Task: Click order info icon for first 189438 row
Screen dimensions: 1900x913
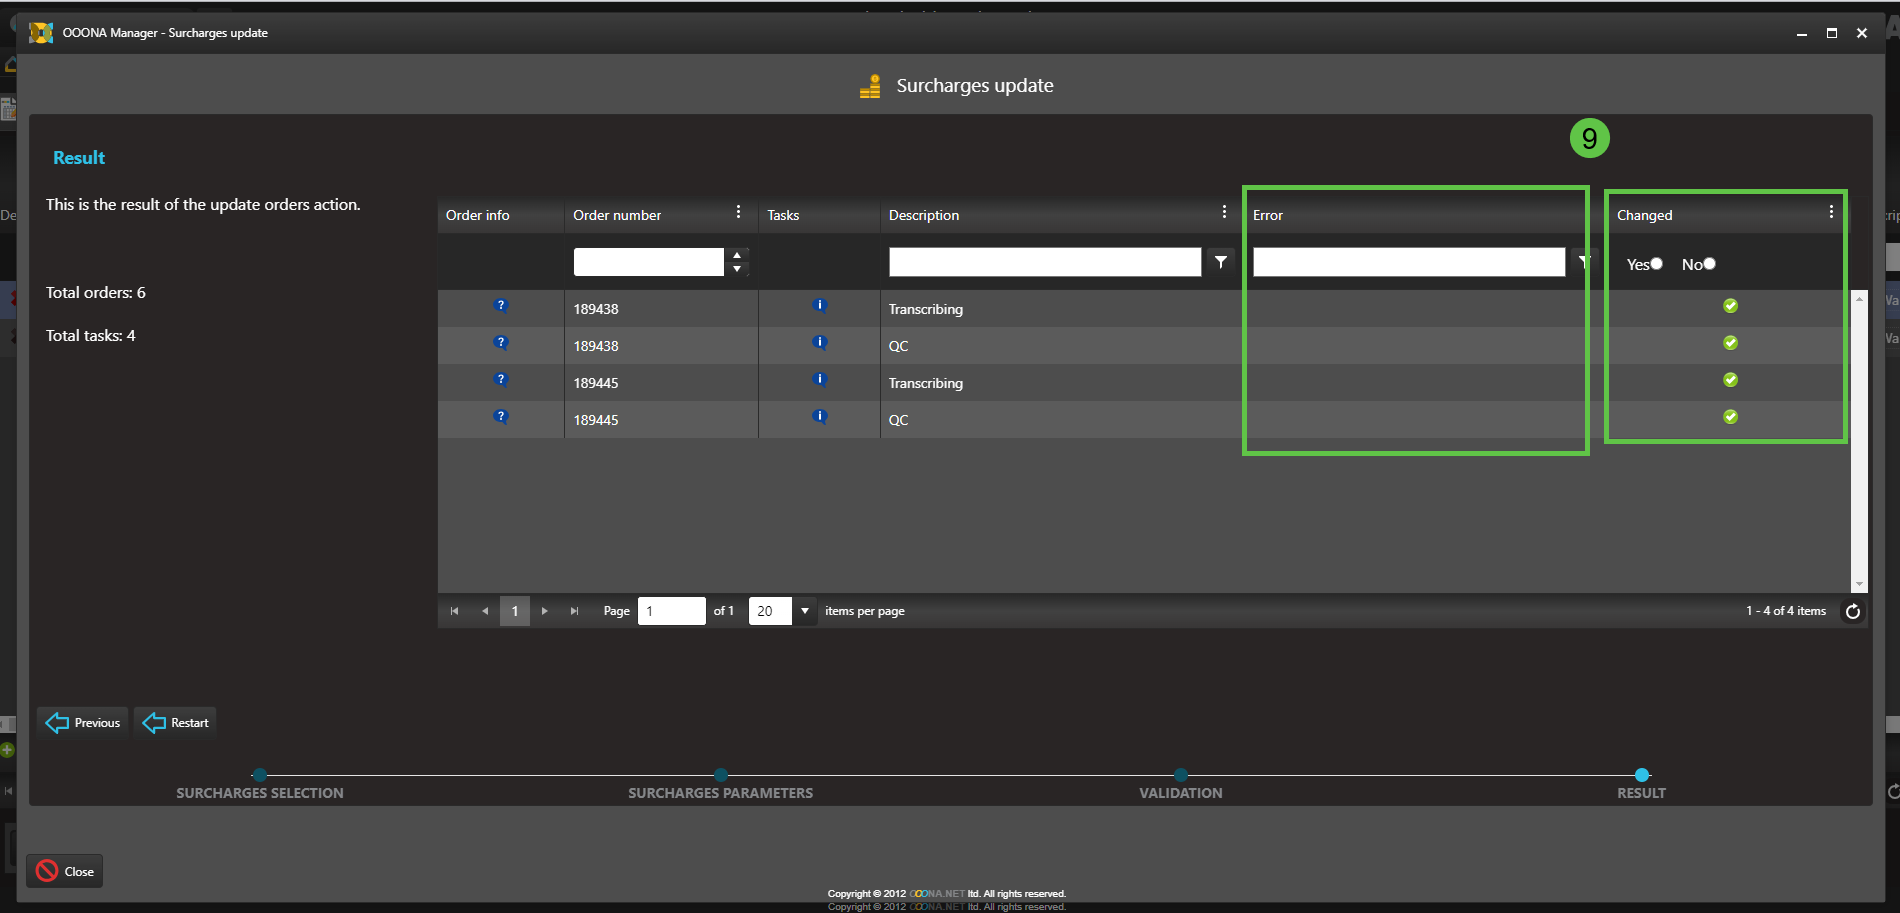Action: pyautogui.click(x=501, y=306)
